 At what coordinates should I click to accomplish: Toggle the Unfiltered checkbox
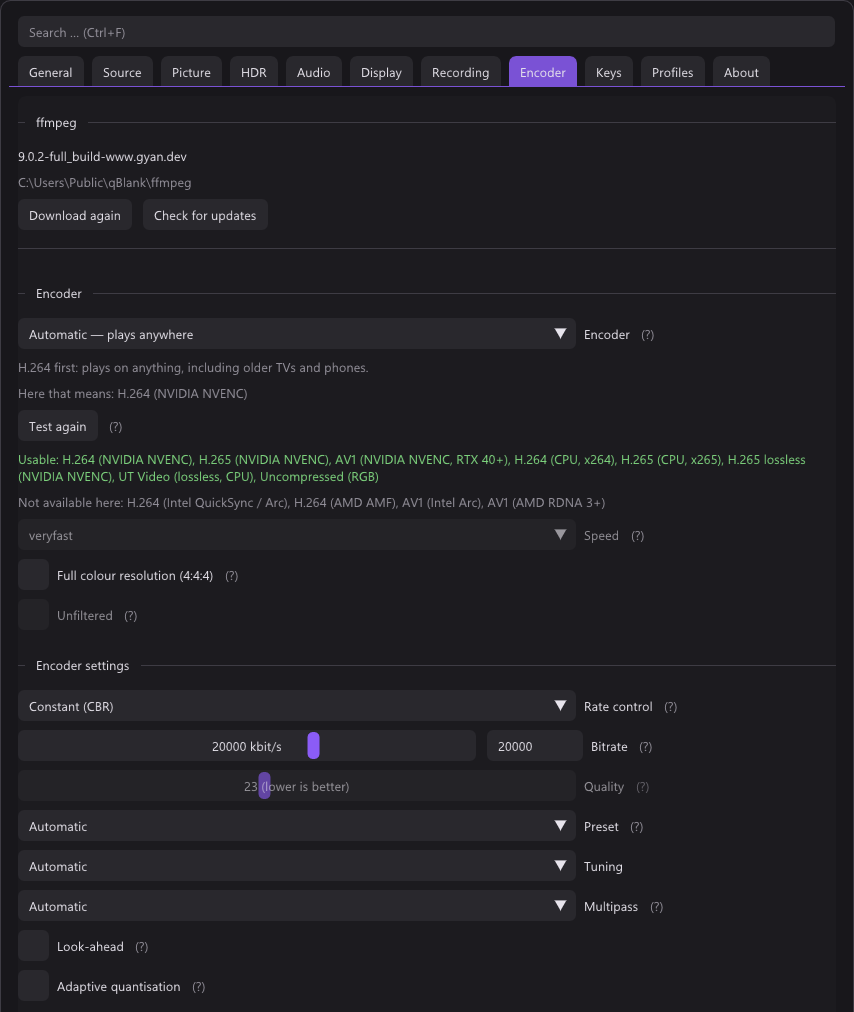(34, 615)
